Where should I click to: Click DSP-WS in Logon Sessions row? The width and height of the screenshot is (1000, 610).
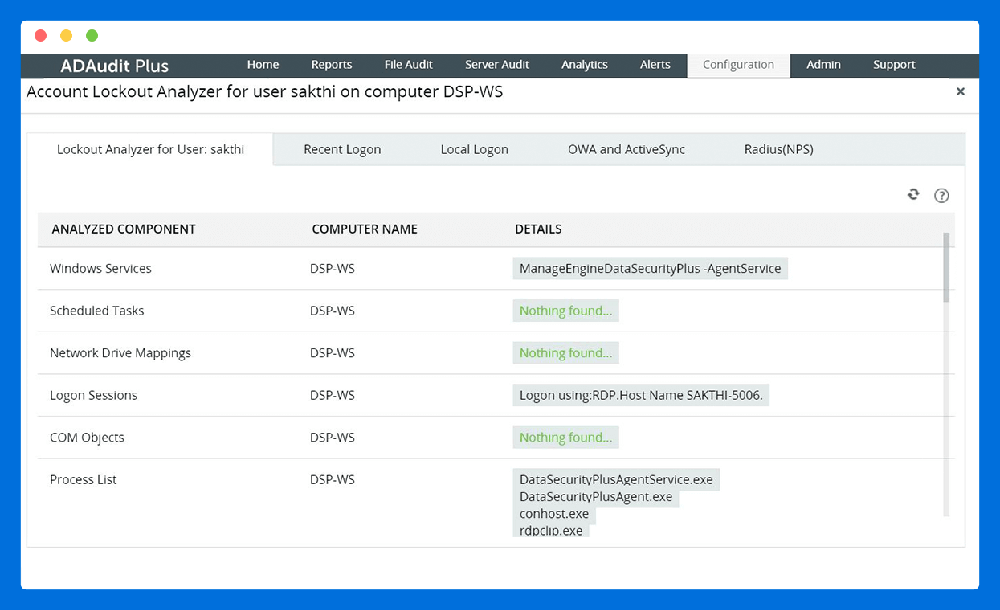tap(332, 396)
